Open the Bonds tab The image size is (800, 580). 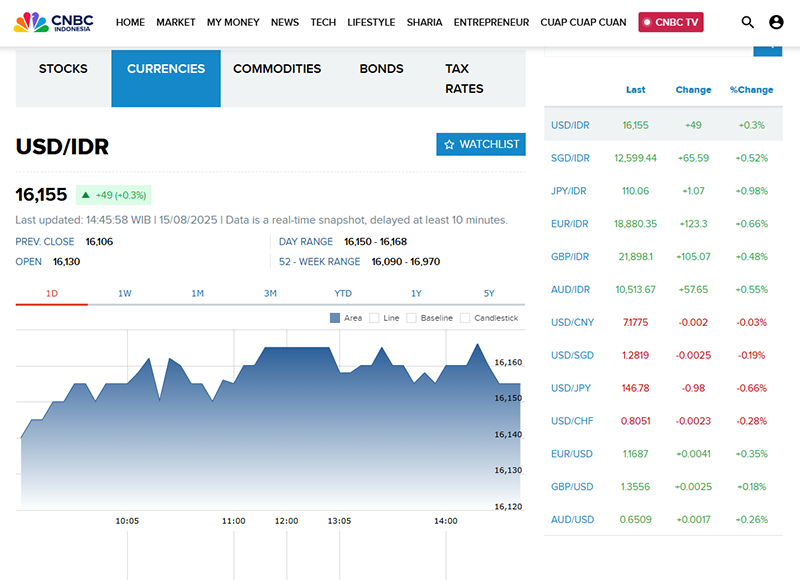click(x=381, y=69)
